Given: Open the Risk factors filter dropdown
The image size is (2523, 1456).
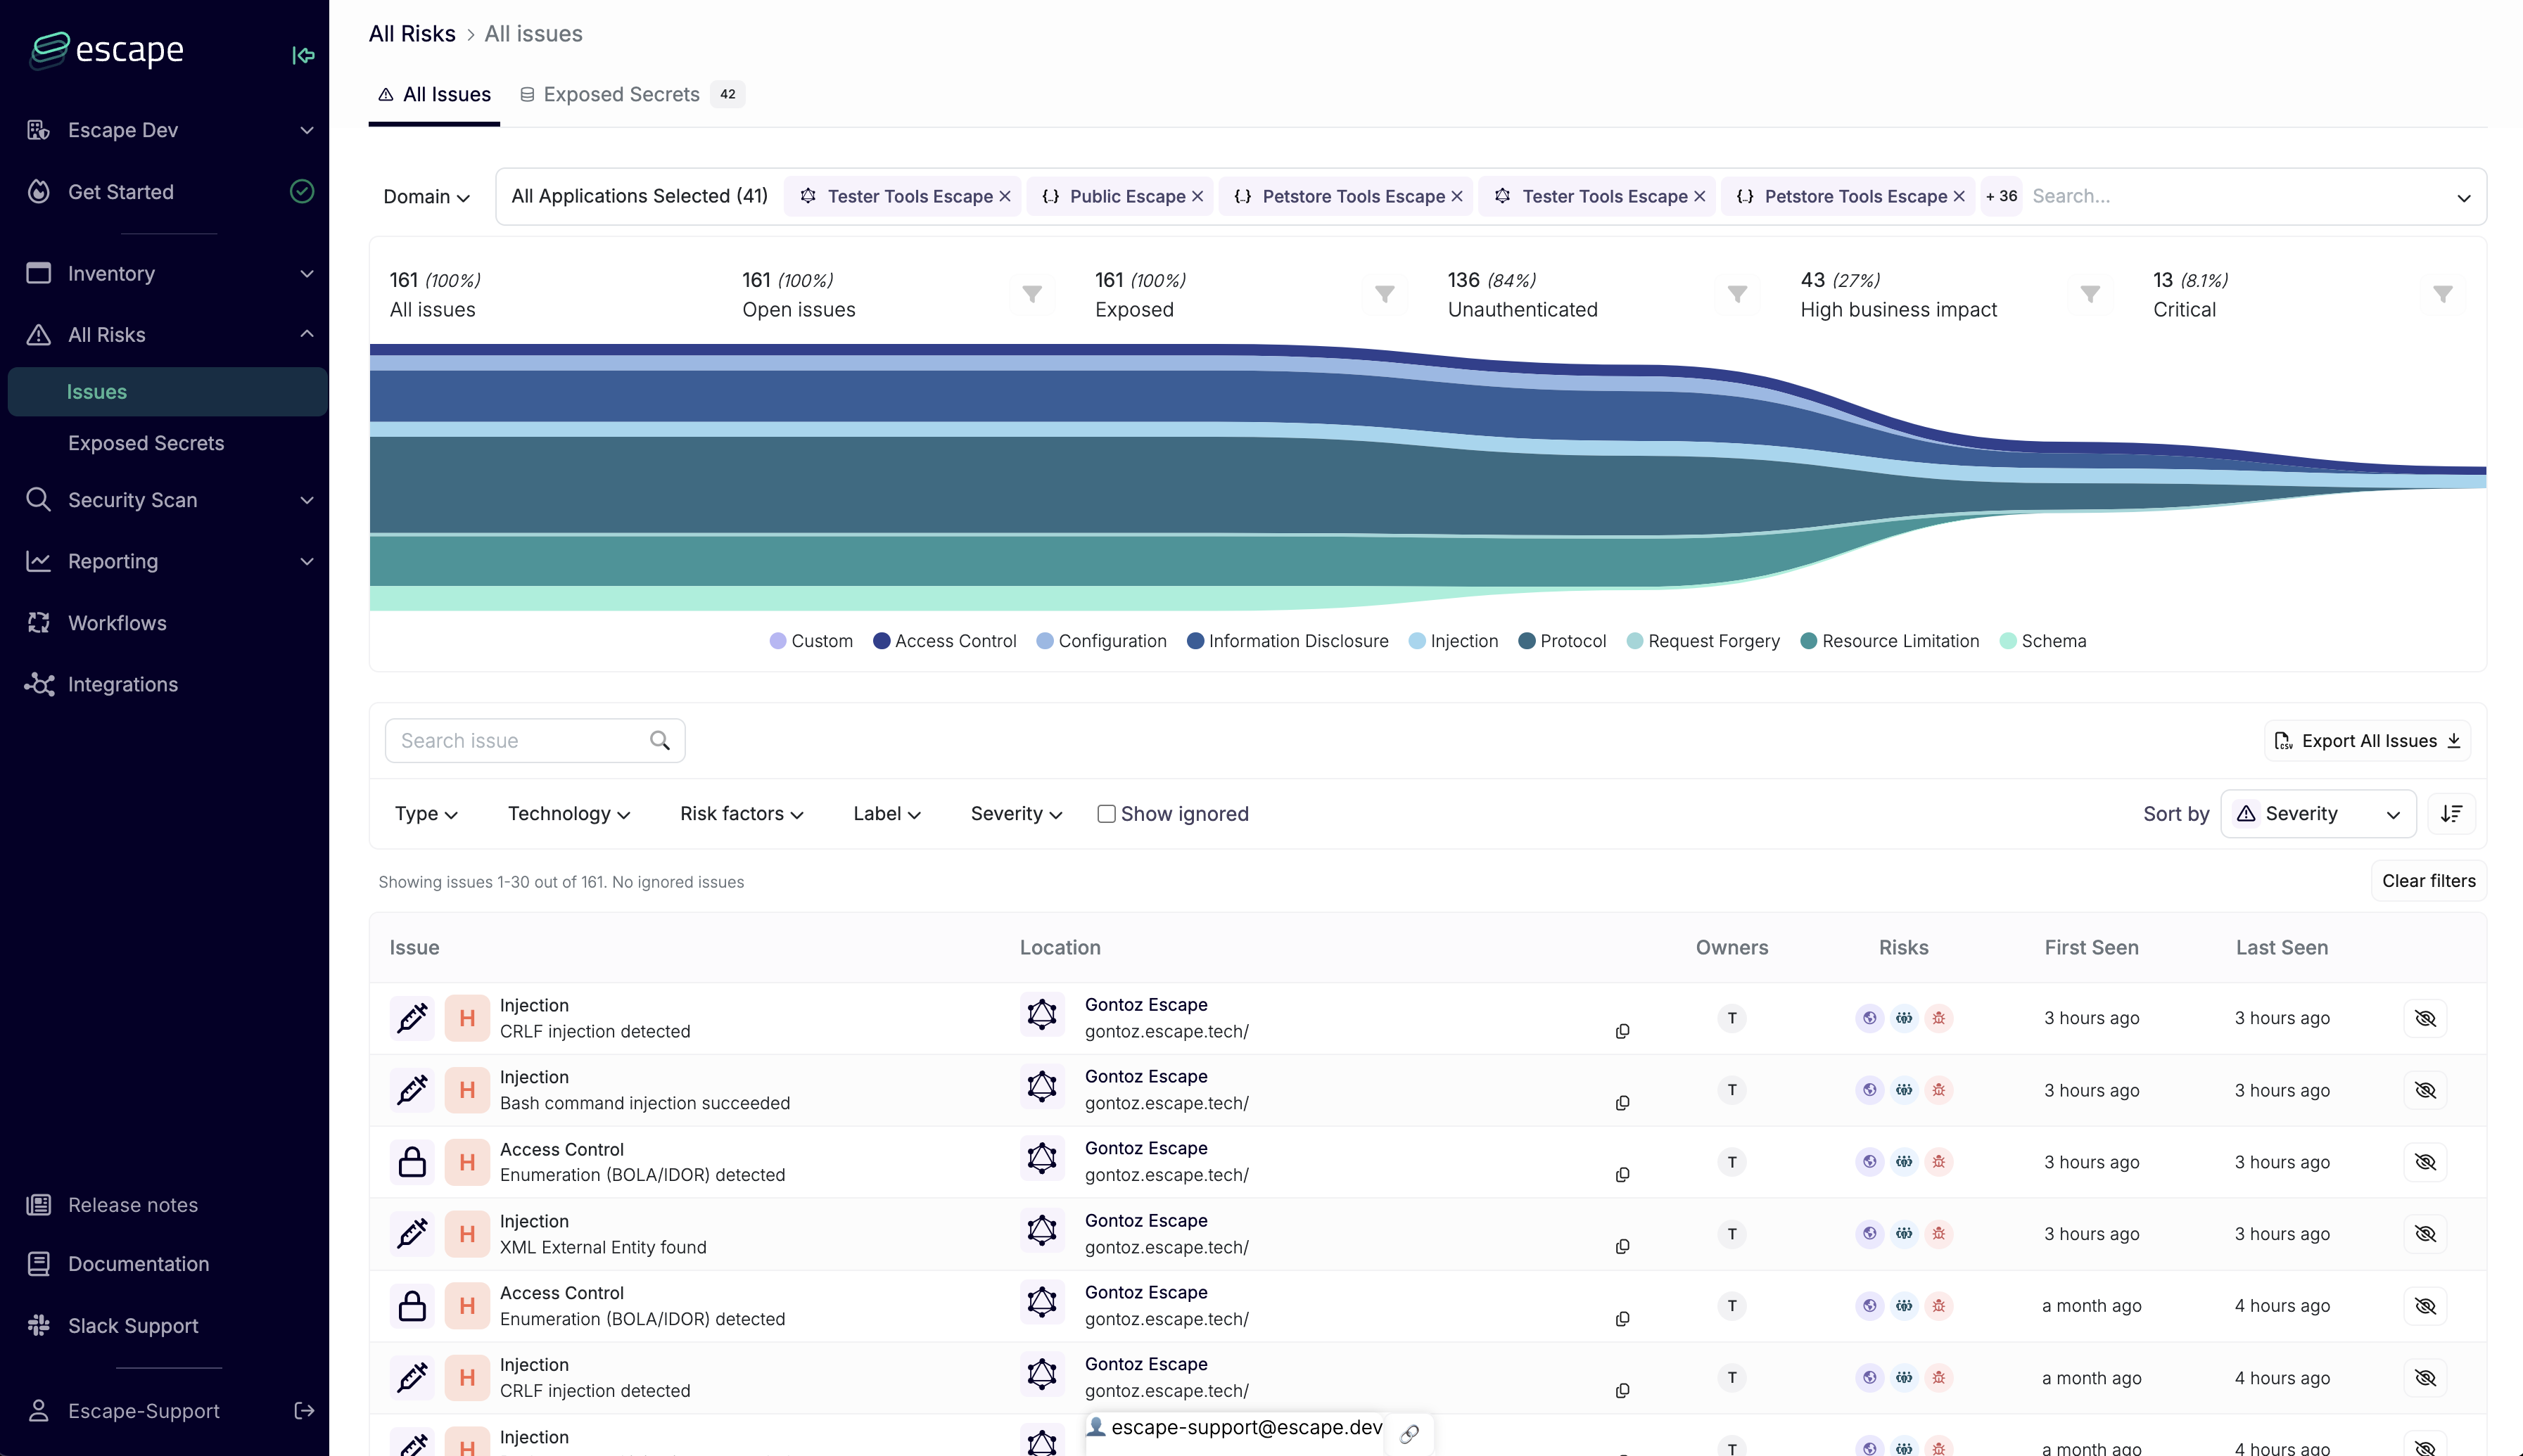Looking at the screenshot, I should click(x=741, y=814).
